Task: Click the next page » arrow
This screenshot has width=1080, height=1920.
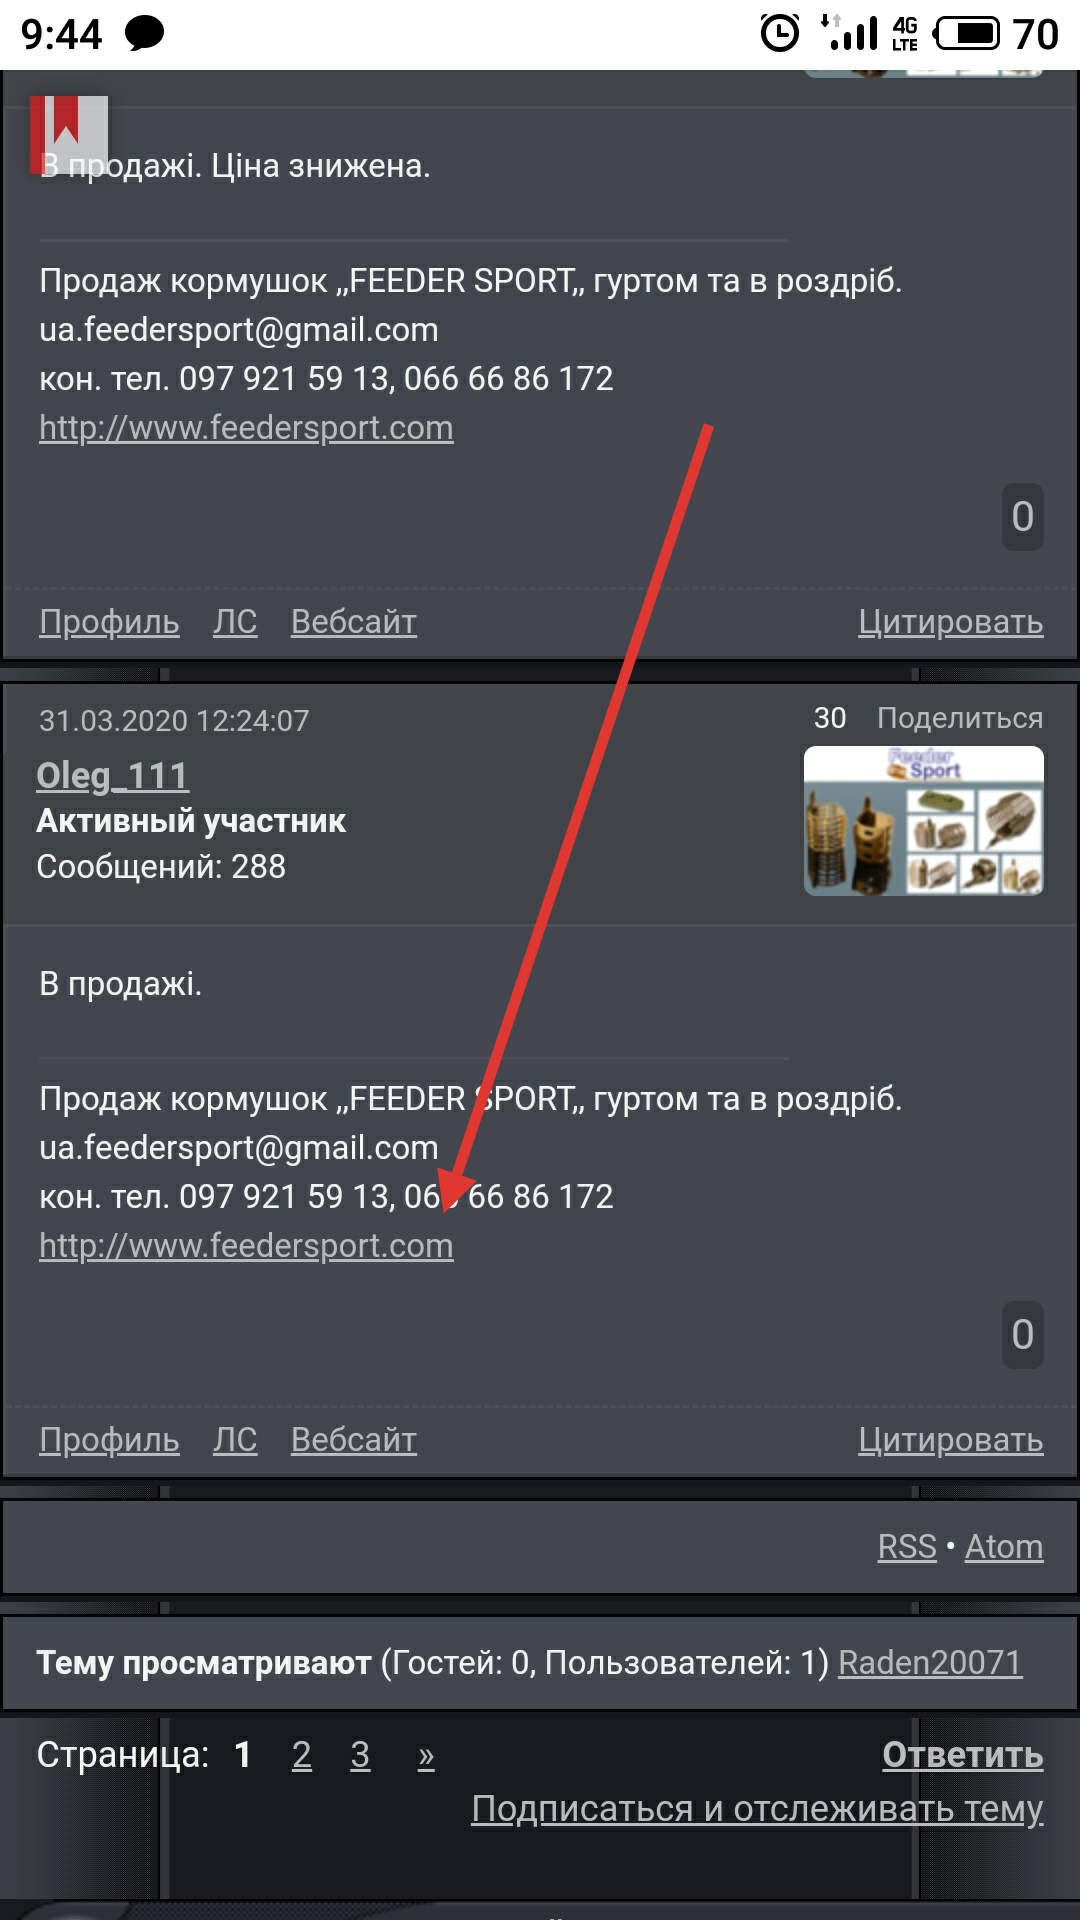Action: [426, 1756]
